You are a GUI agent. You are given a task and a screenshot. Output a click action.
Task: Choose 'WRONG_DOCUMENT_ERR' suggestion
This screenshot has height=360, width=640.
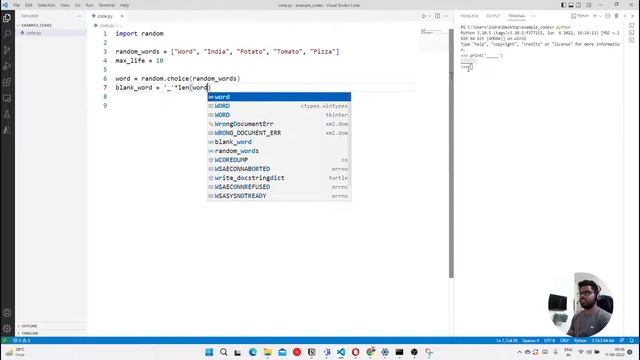[x=279, y=133]
